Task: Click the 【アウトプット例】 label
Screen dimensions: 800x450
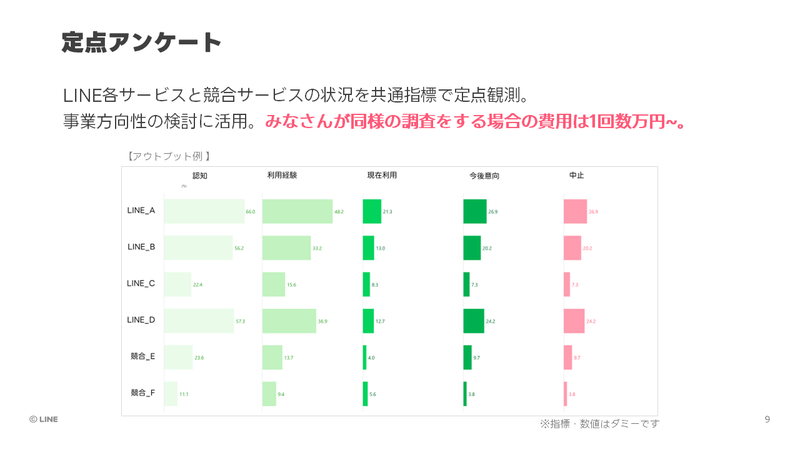Action: (x=168, y=156)
